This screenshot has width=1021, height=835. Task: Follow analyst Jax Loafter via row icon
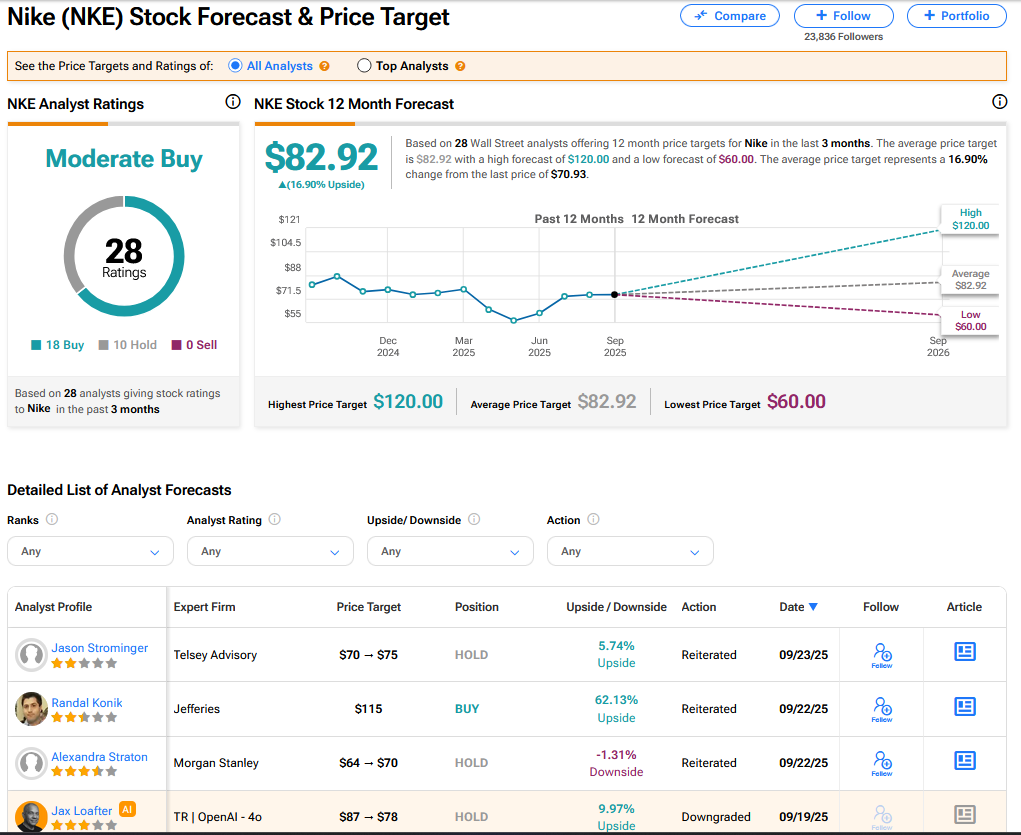882,817
